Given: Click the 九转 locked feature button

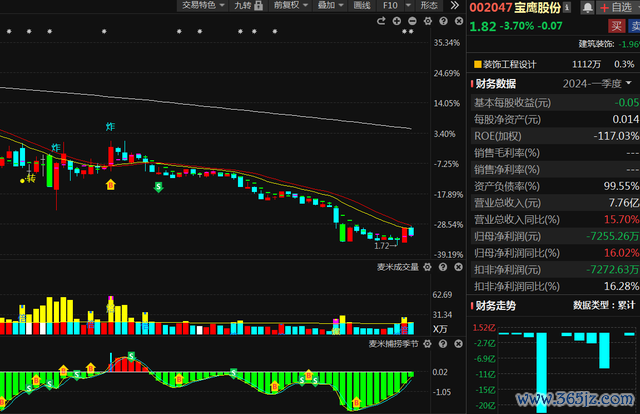Looking at the screenshot, I should coord(248,5).
